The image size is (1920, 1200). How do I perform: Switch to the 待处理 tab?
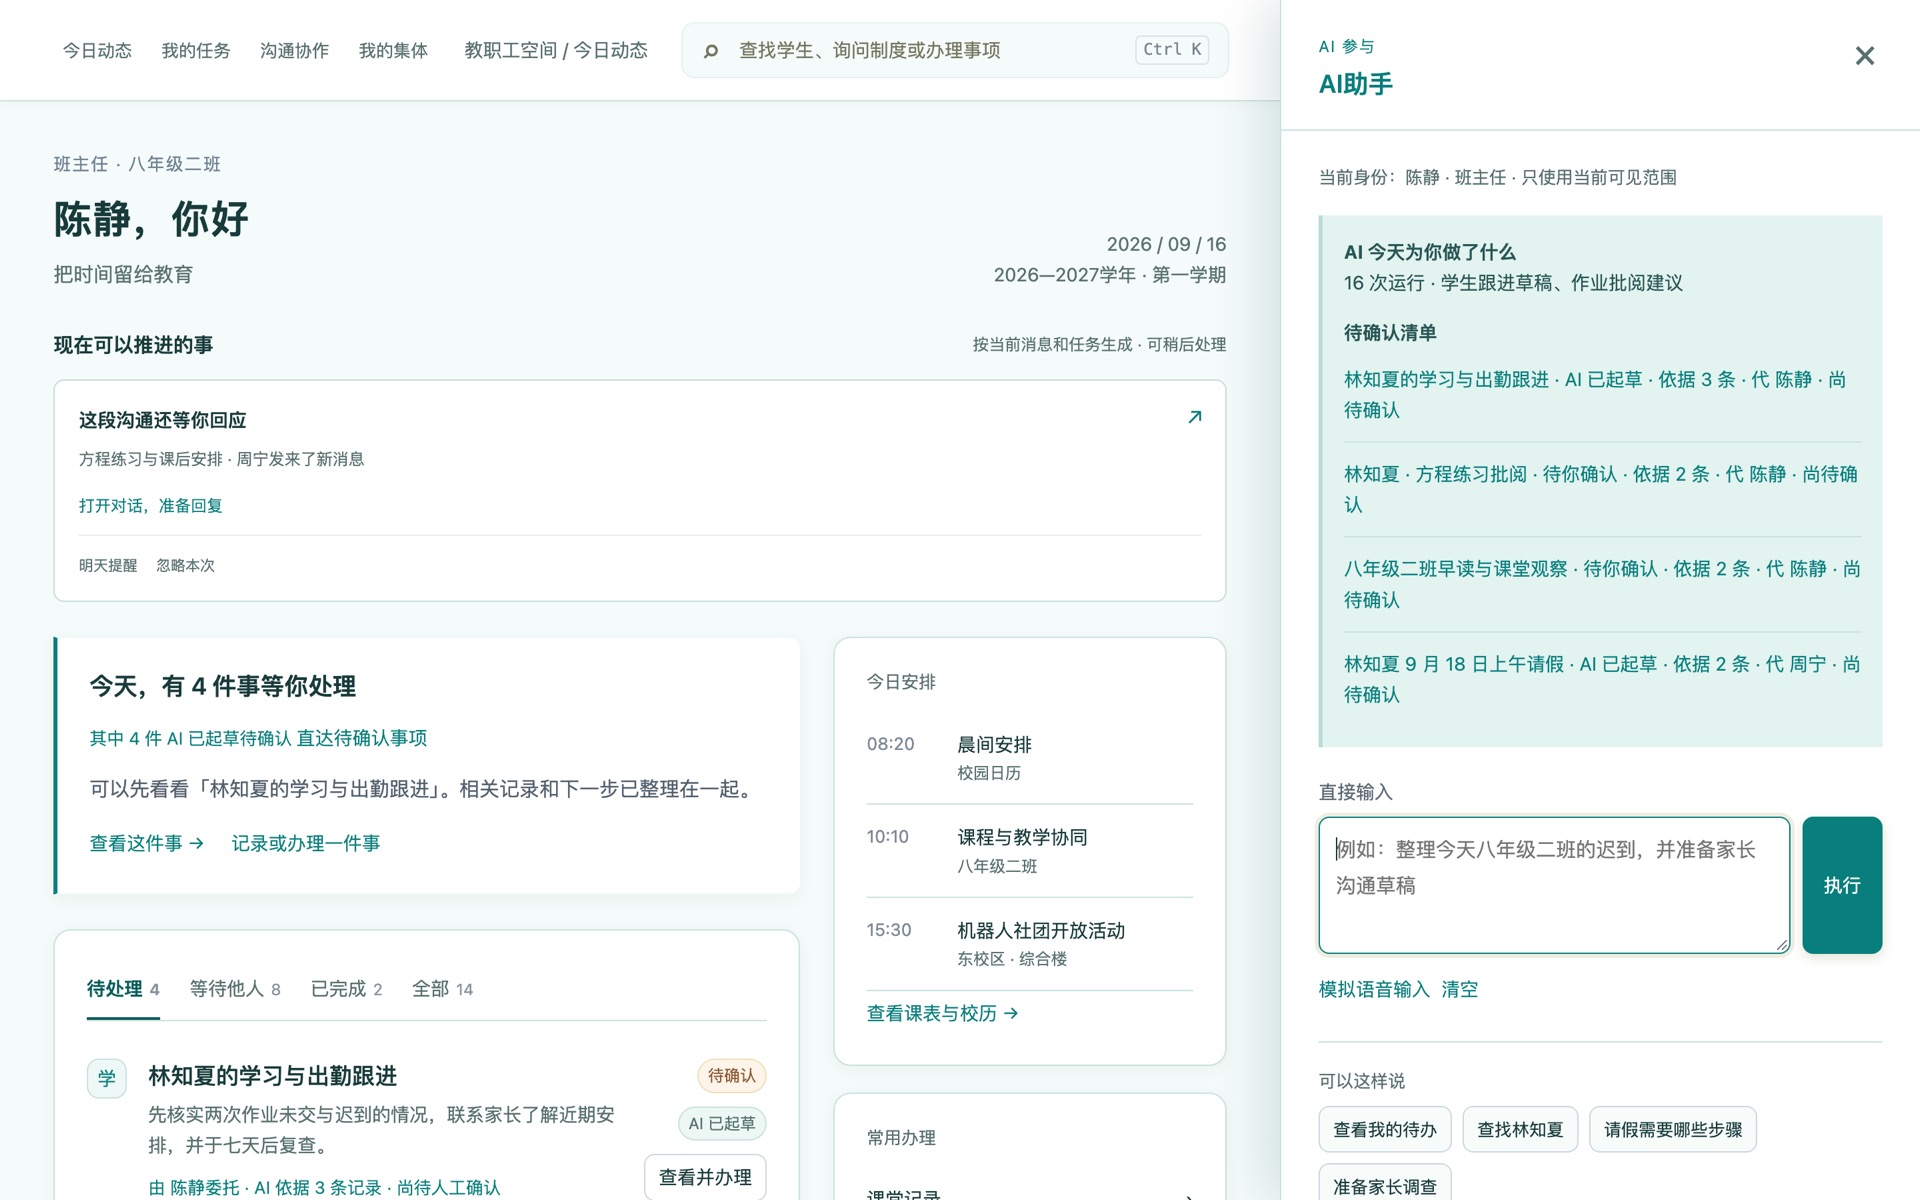tap(123, 989)
